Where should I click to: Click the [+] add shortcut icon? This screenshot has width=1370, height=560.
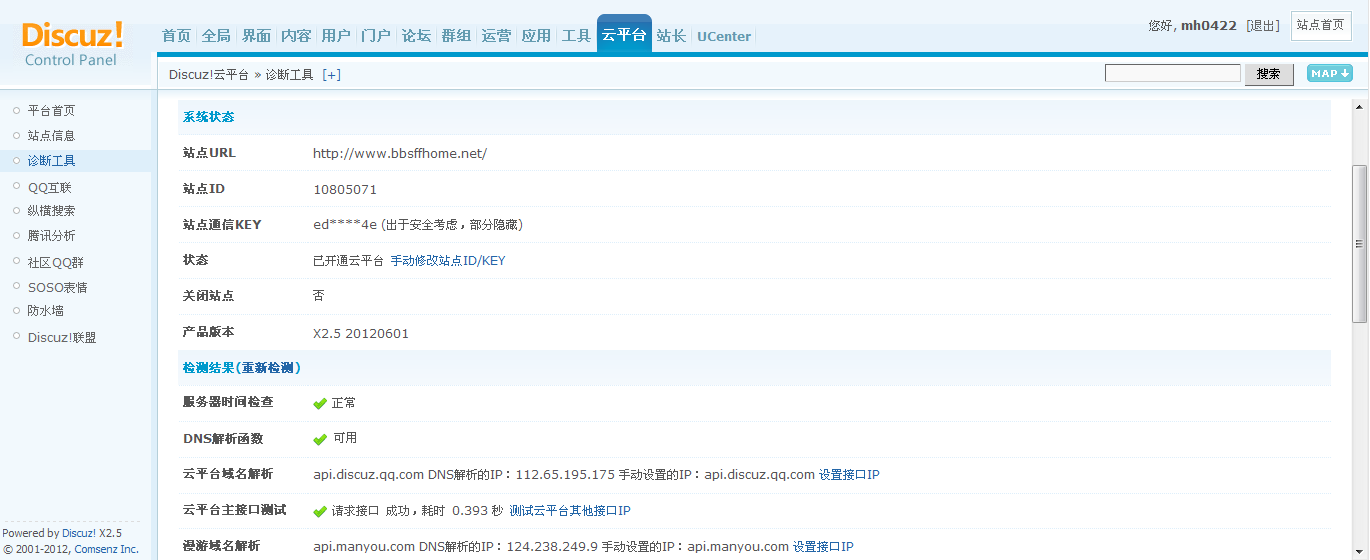(x=331, y=75)
